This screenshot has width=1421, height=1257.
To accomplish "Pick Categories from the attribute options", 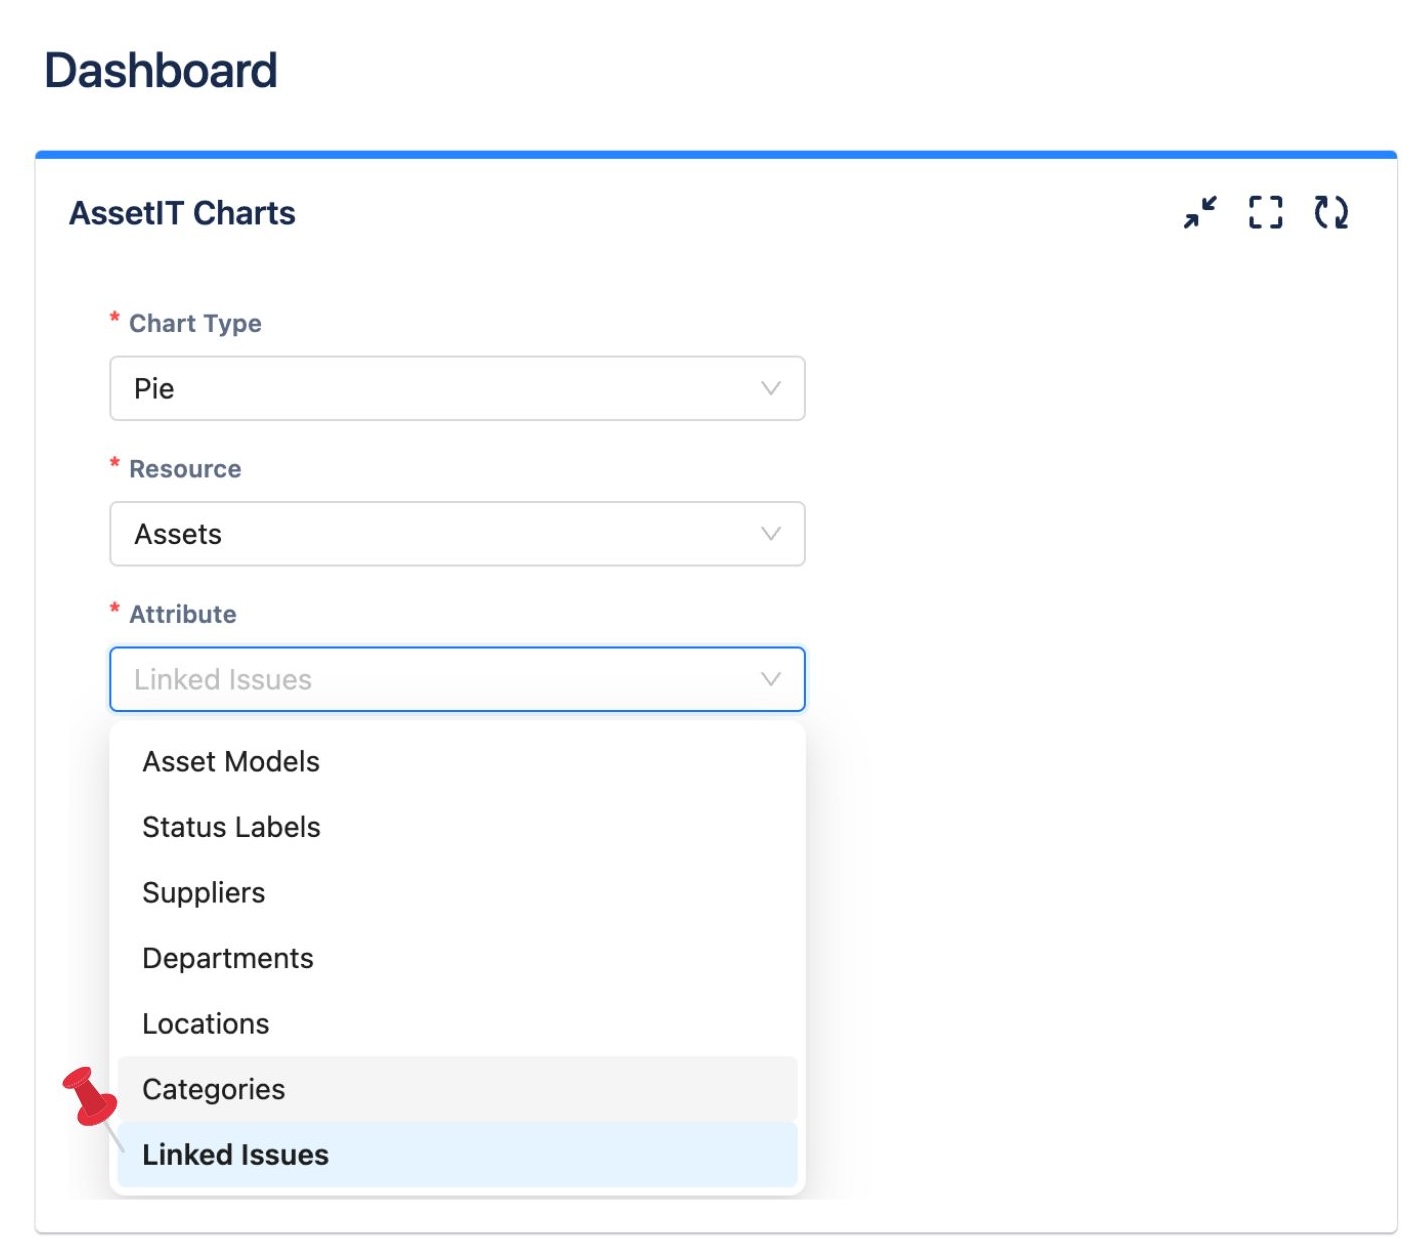I will 213,1089.
